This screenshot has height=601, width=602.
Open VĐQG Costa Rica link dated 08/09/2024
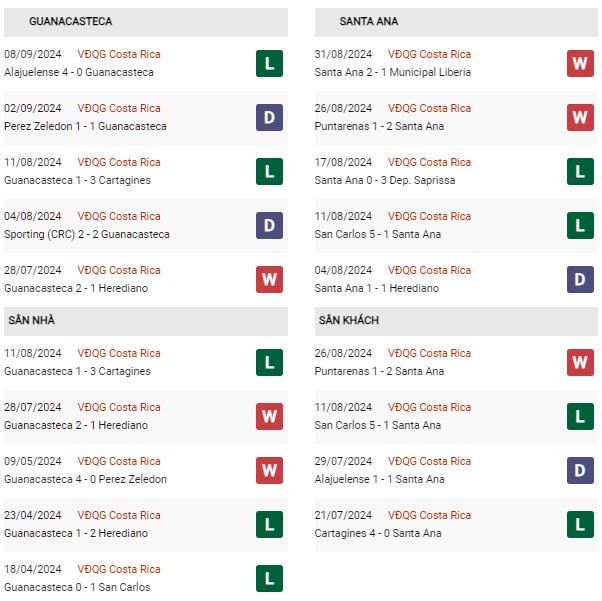coord(119,54)
